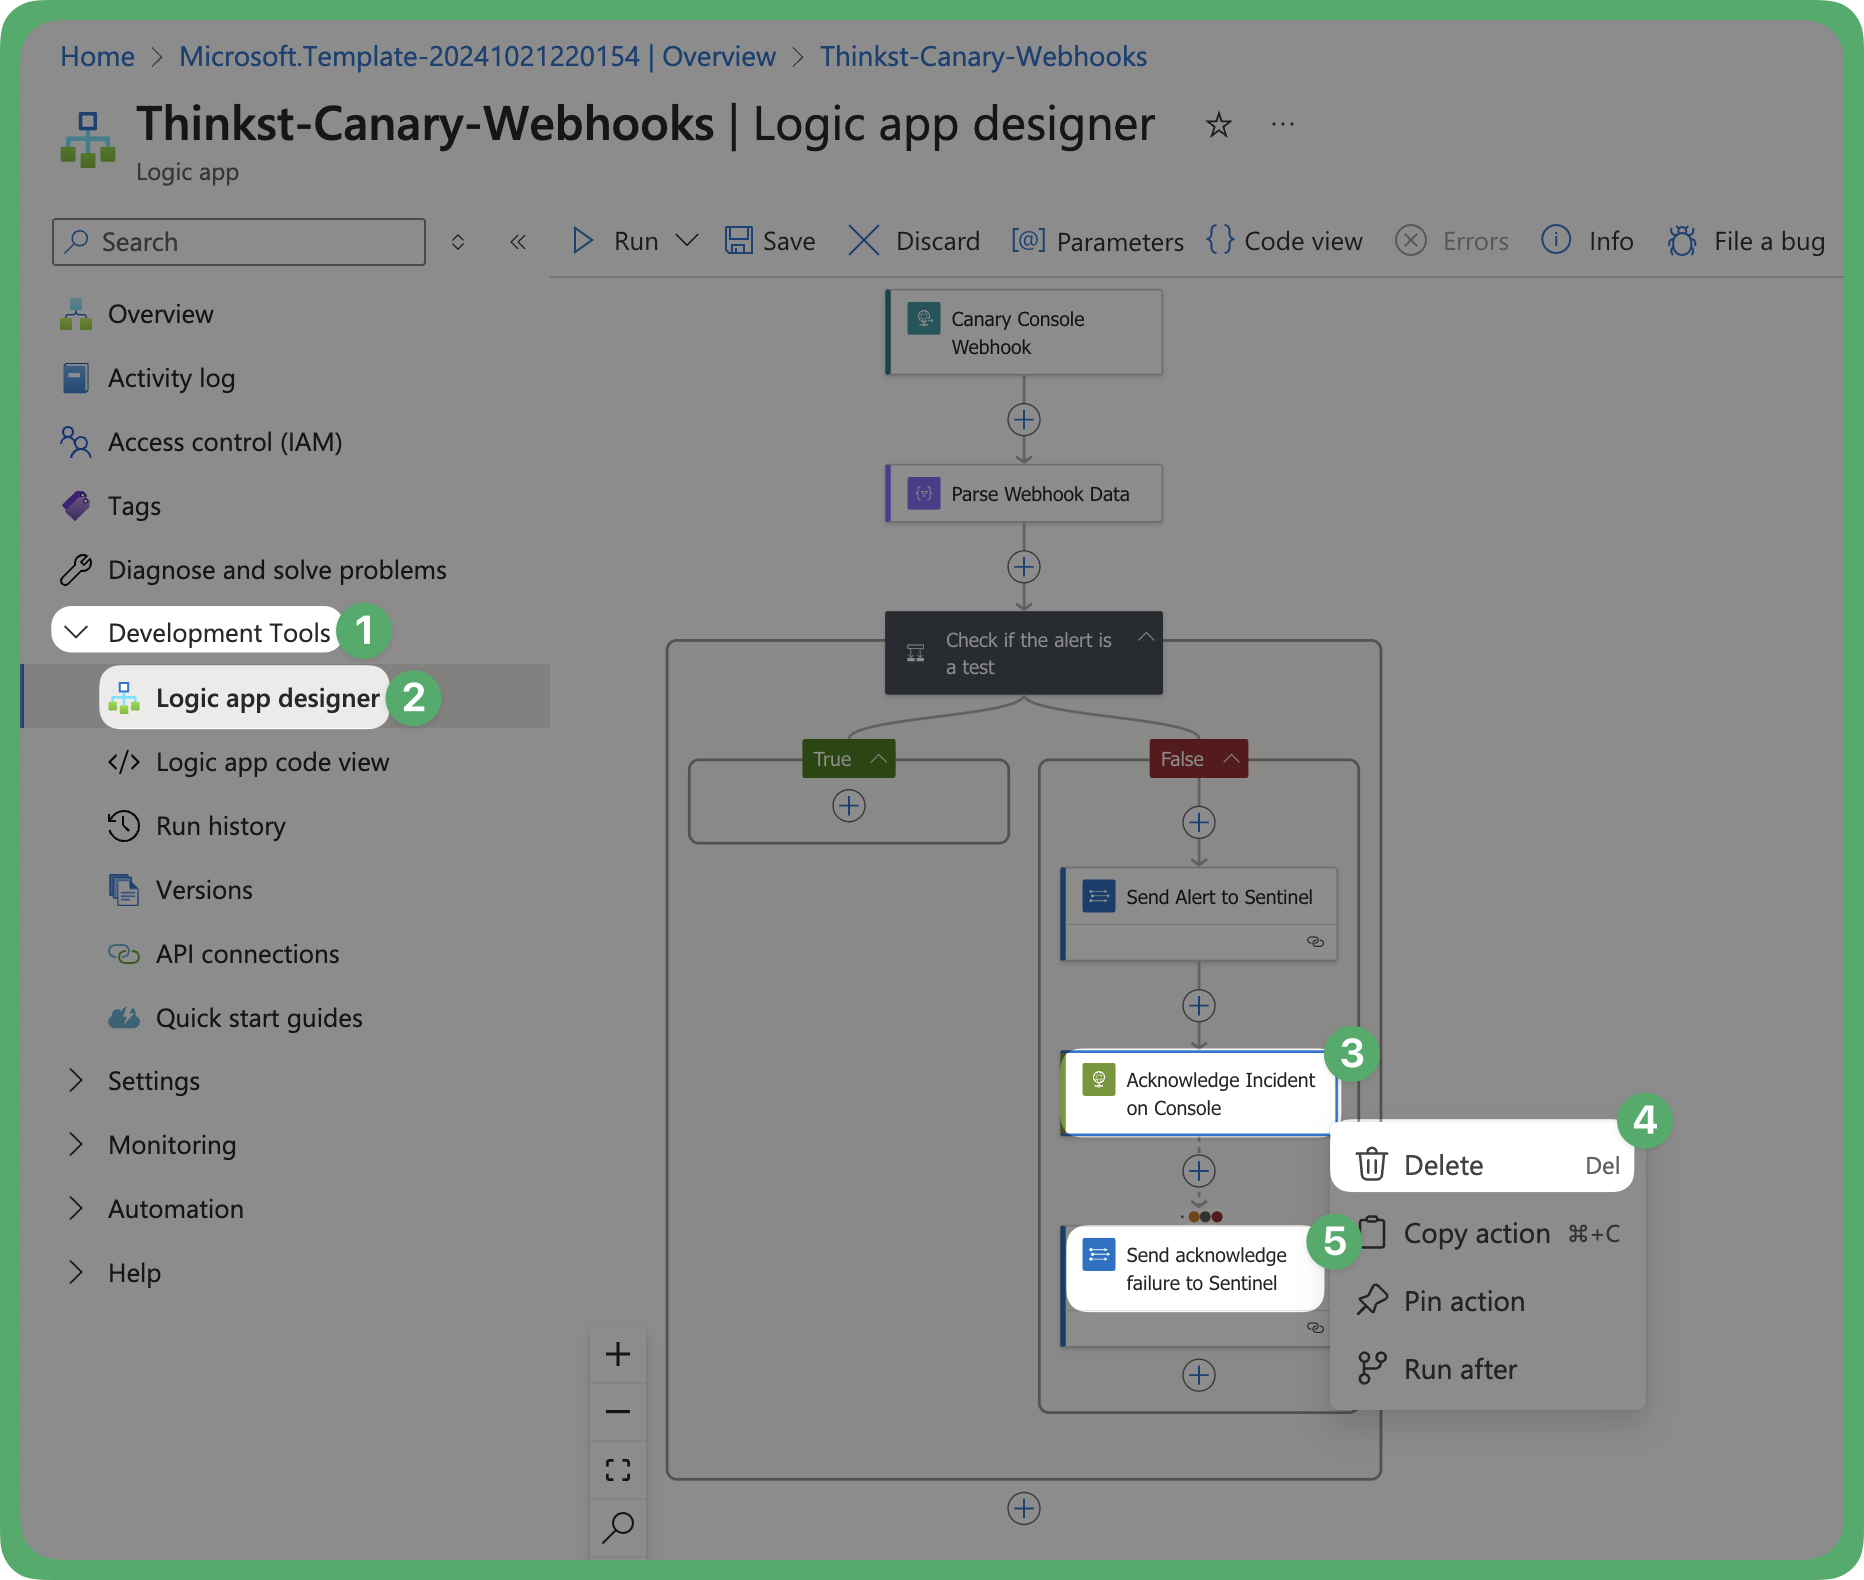Screen dimensions: 1864x1580
Task: Collapse the True branch
Action: pos(879,759)
